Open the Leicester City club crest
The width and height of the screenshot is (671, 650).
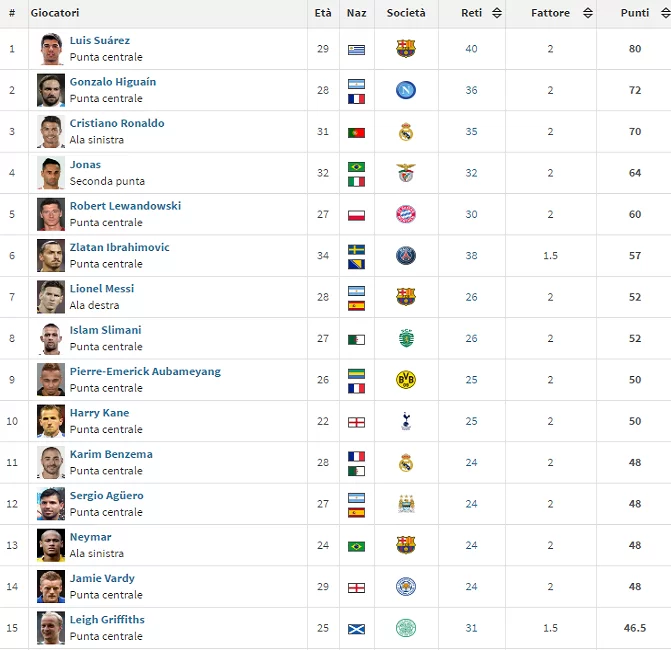(405, 586)
